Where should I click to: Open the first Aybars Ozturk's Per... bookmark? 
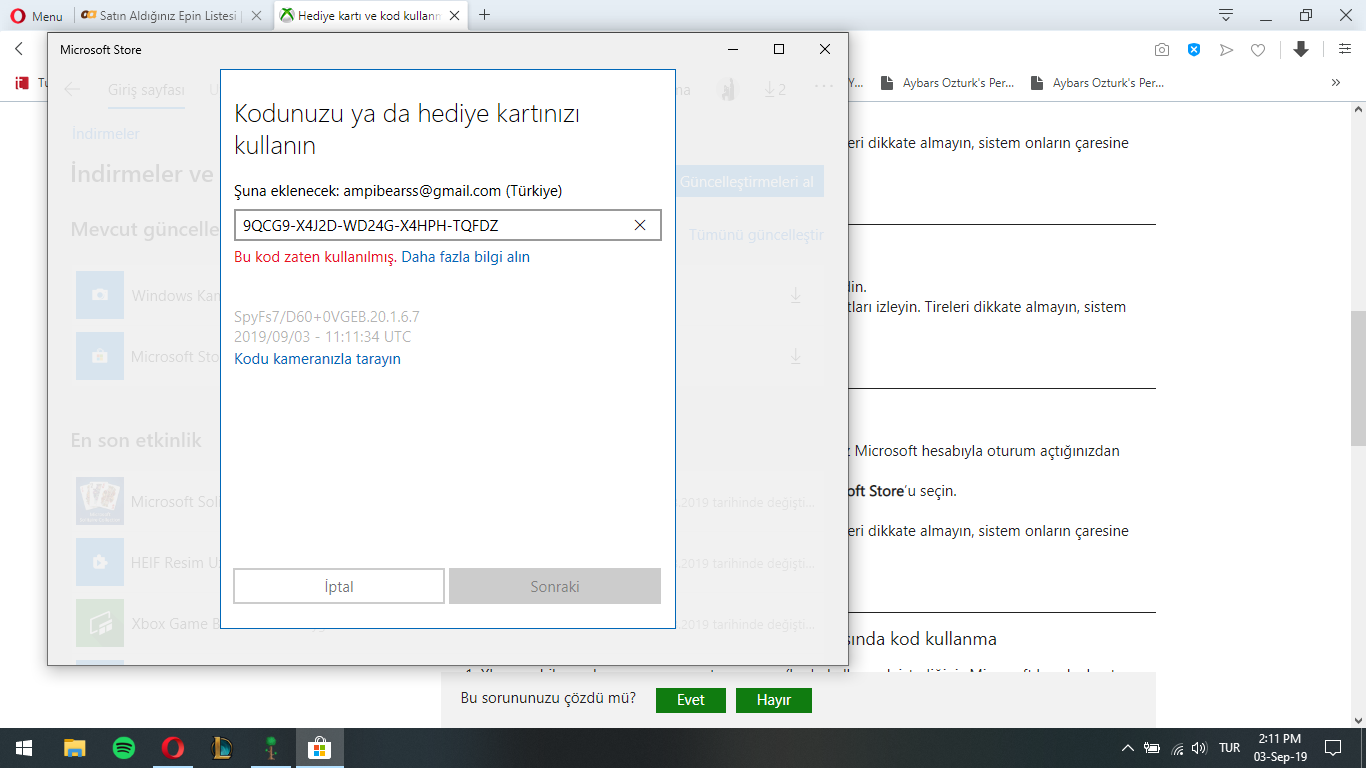tap(947, 83)
